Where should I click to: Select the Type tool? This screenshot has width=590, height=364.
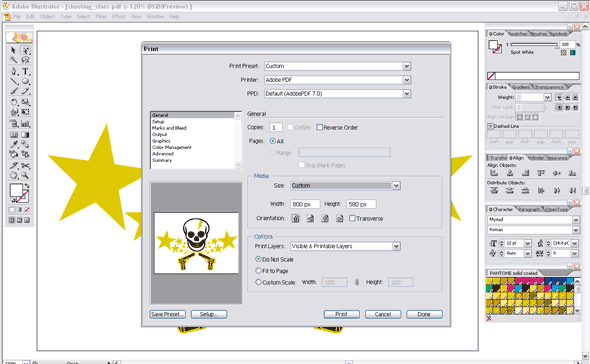[25, 71]
